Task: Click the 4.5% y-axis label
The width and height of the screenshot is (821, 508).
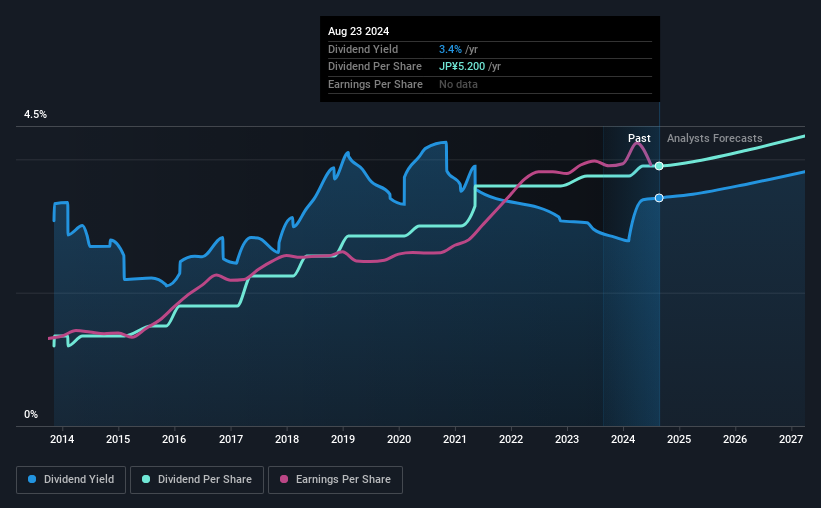Action: [x=35, y=115]
